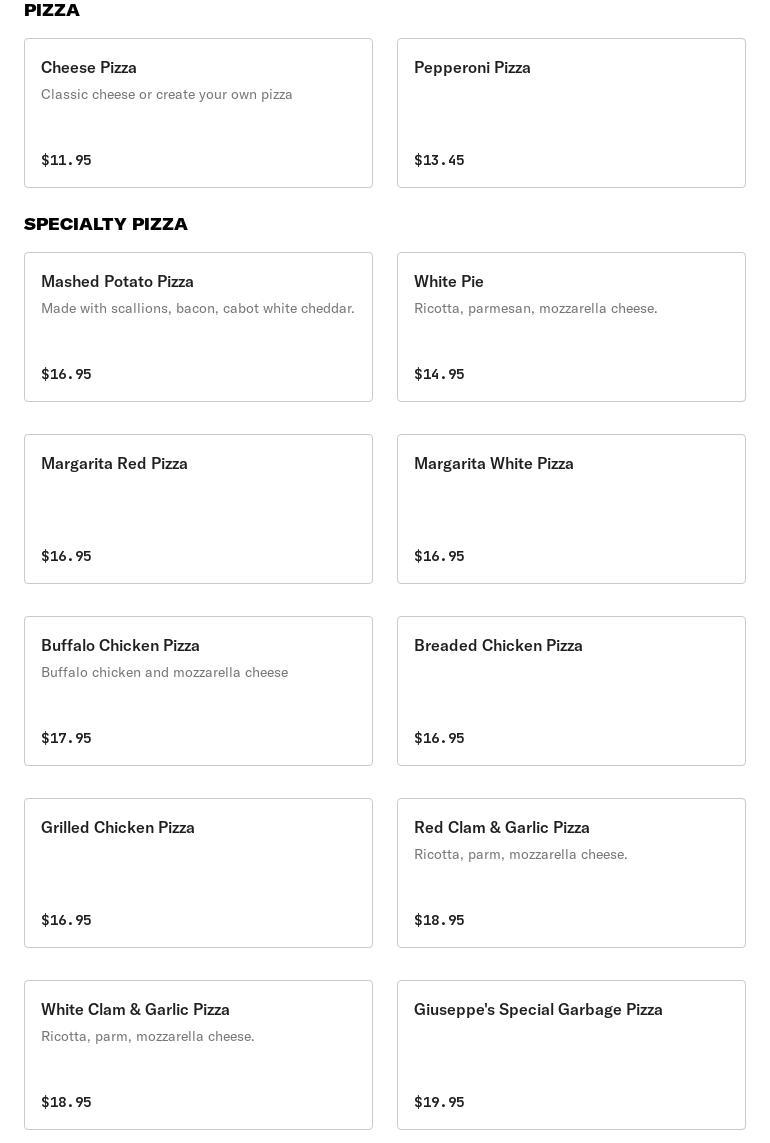Click the Specialty Pizza section heading
770x1143 pixels.
pyautogui.click(x=106, y=224)
